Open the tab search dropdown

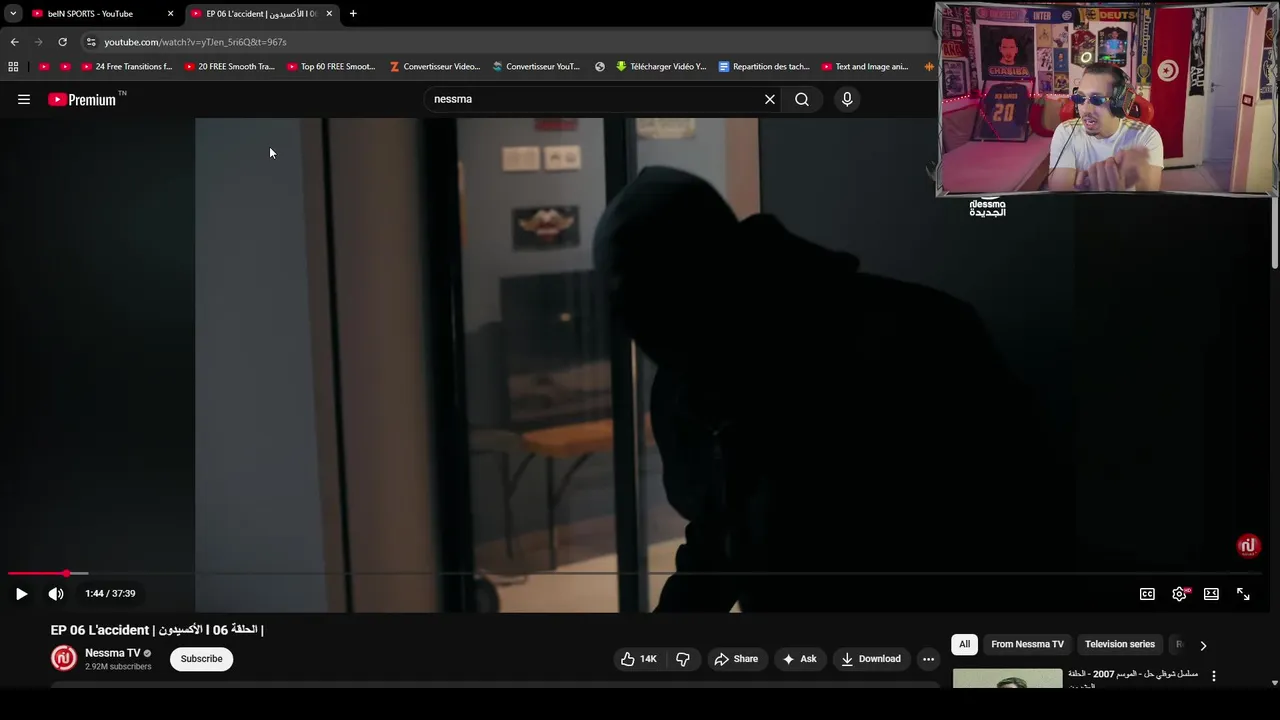13,14
